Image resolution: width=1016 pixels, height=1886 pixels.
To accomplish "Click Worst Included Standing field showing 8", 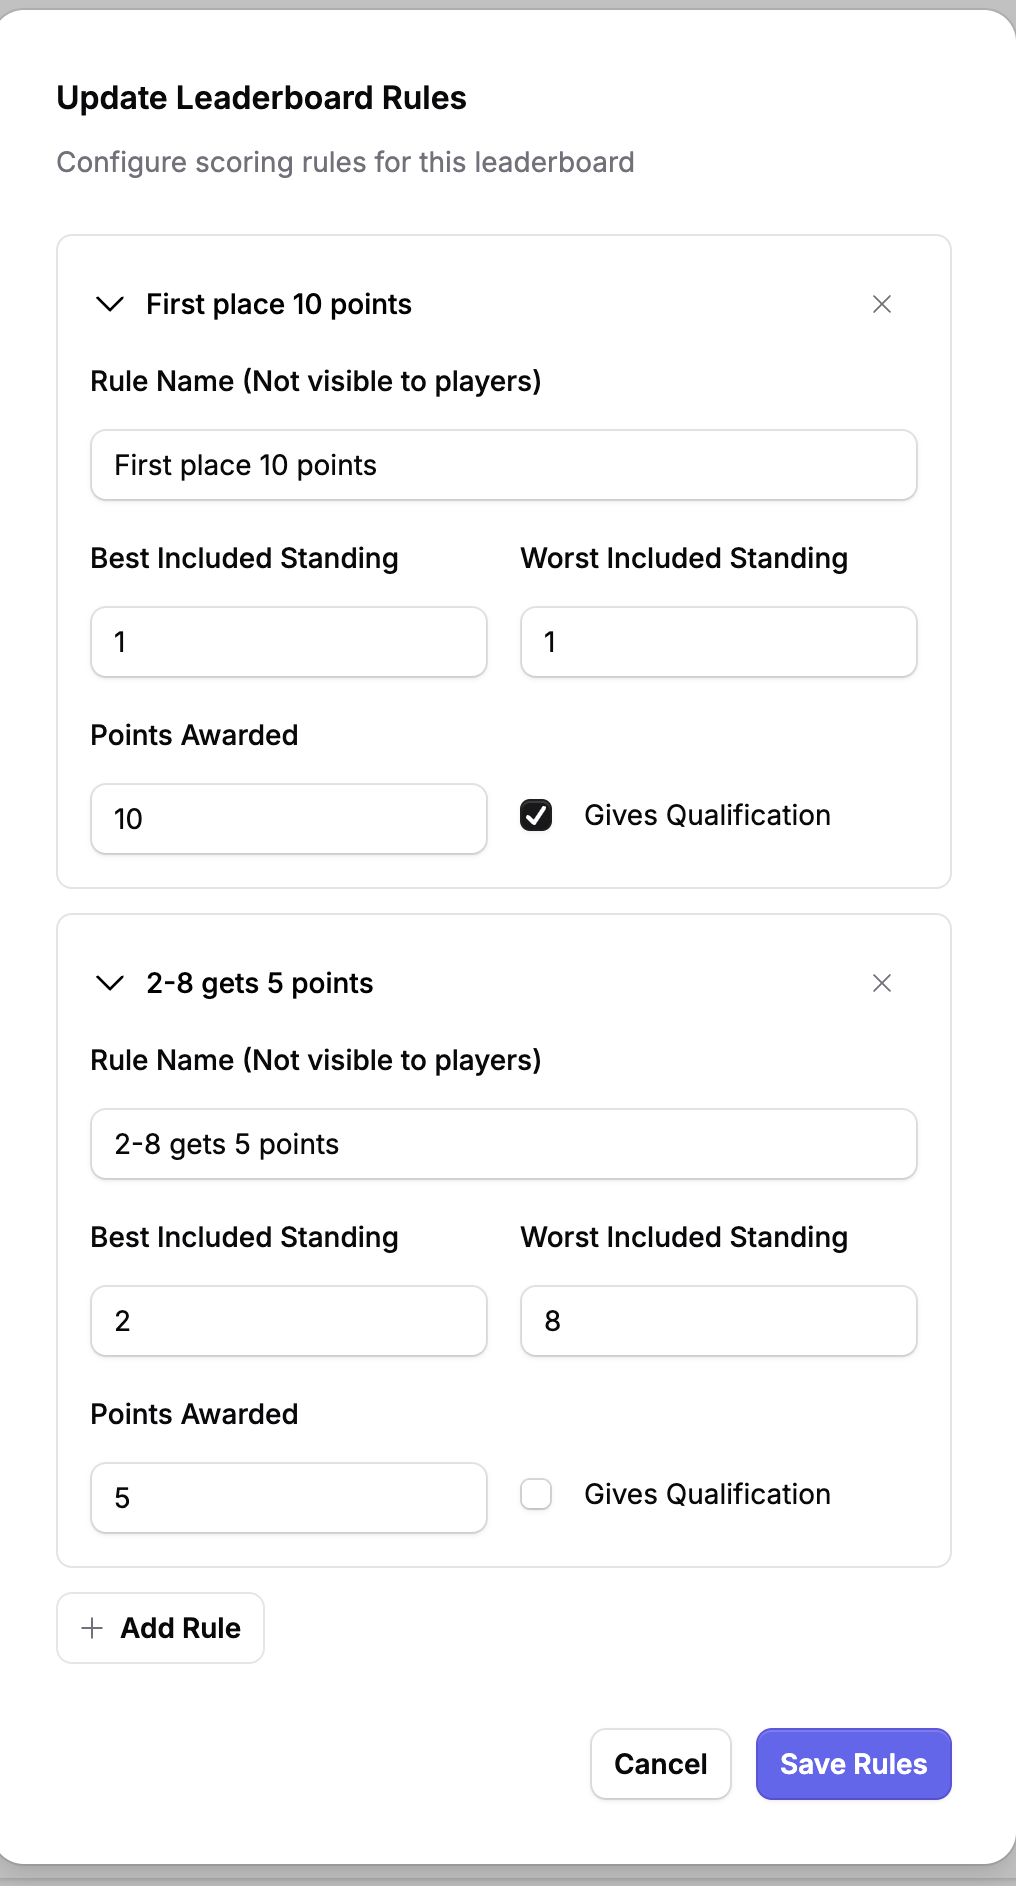I will coord(718,1321).
